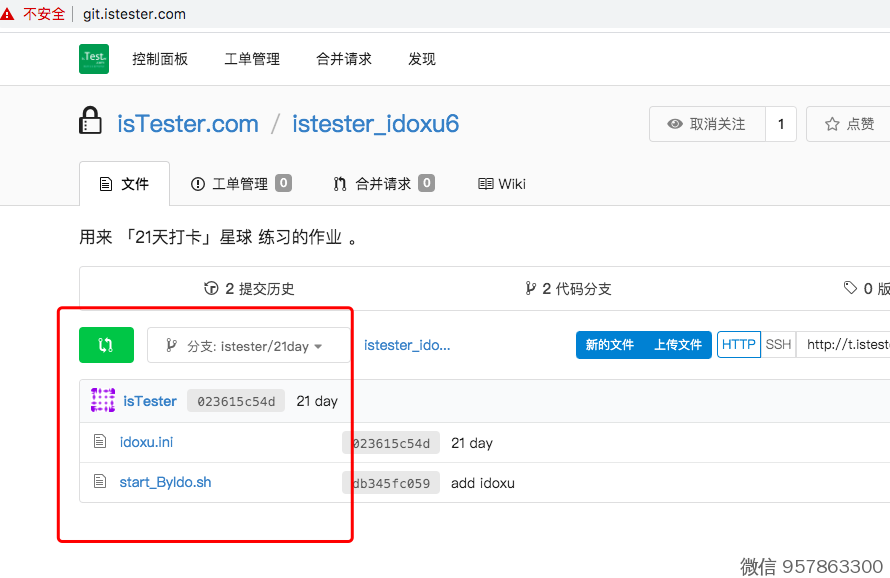Click the private repository lock icon
The height and width of the screenshot is (578, 890).
(x=90, y=122)
